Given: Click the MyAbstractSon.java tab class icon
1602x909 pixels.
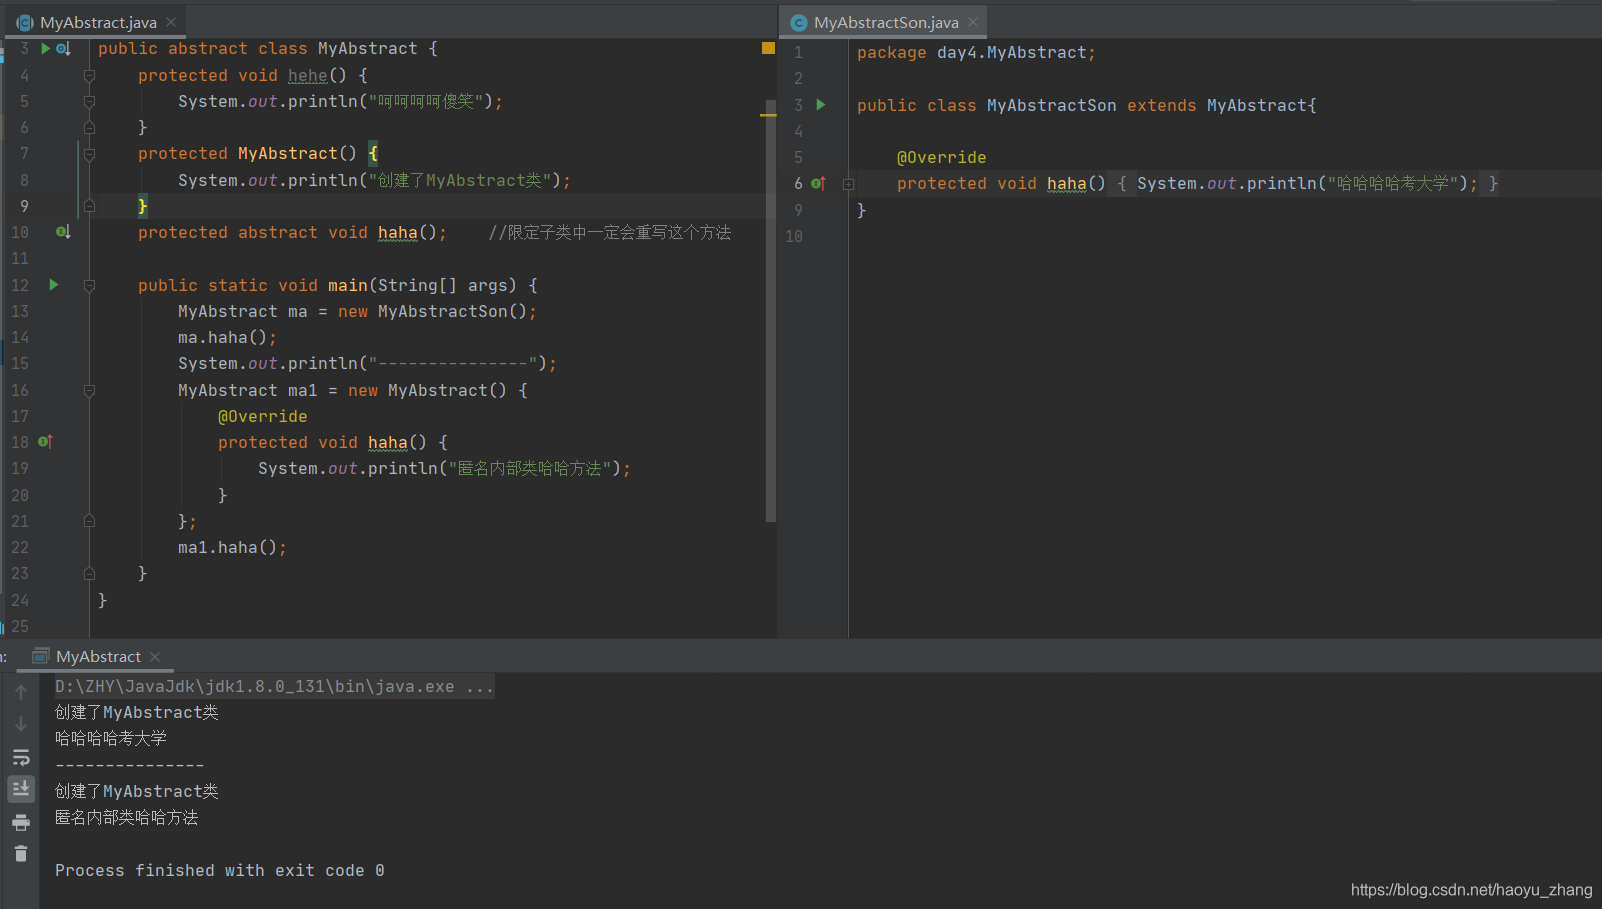Looking at the screenshot, I should (x=799, y=22).
